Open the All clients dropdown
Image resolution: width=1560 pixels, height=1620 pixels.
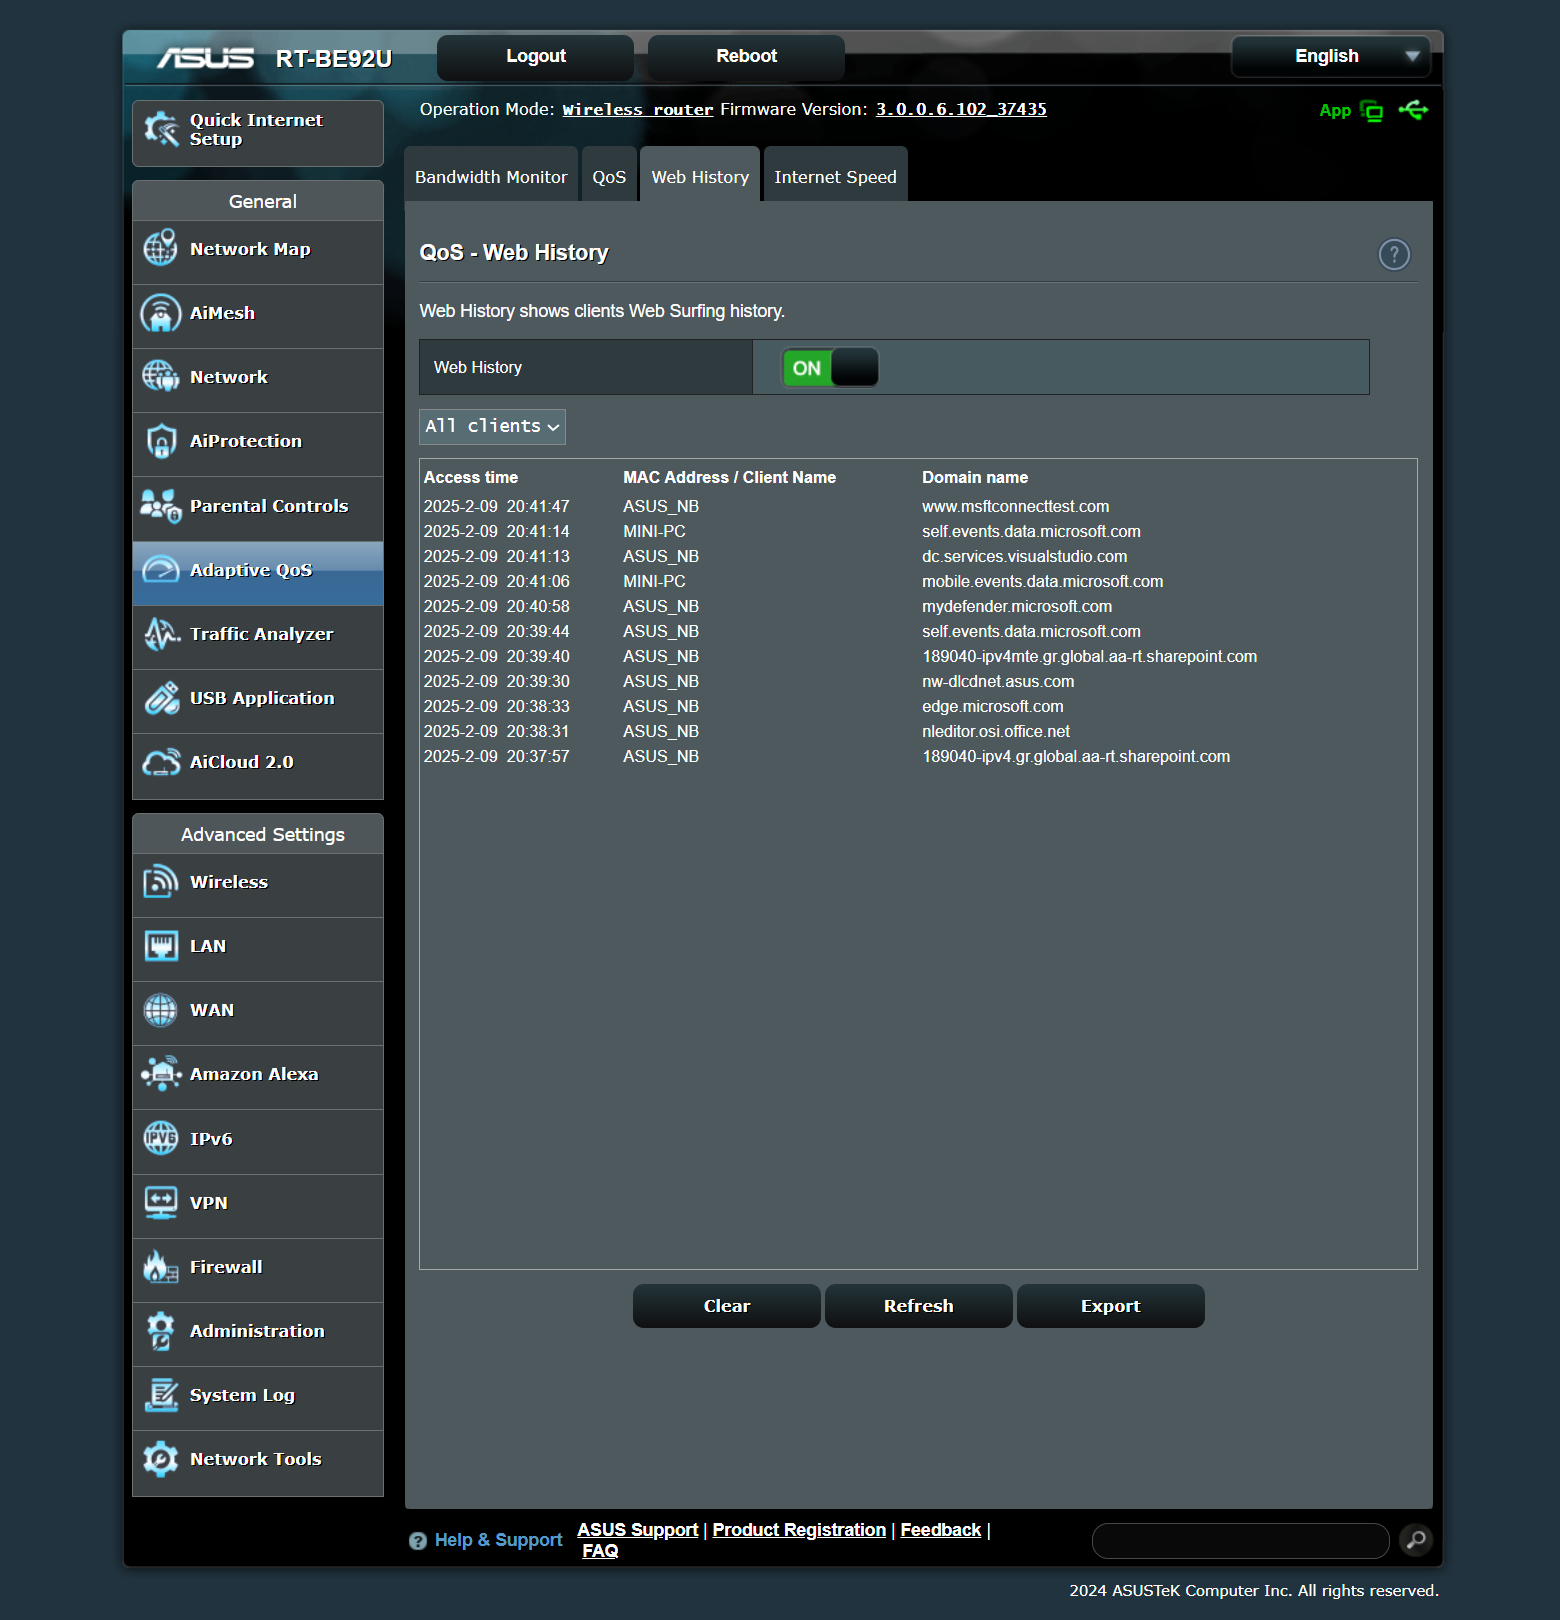[x=492, y=427]
